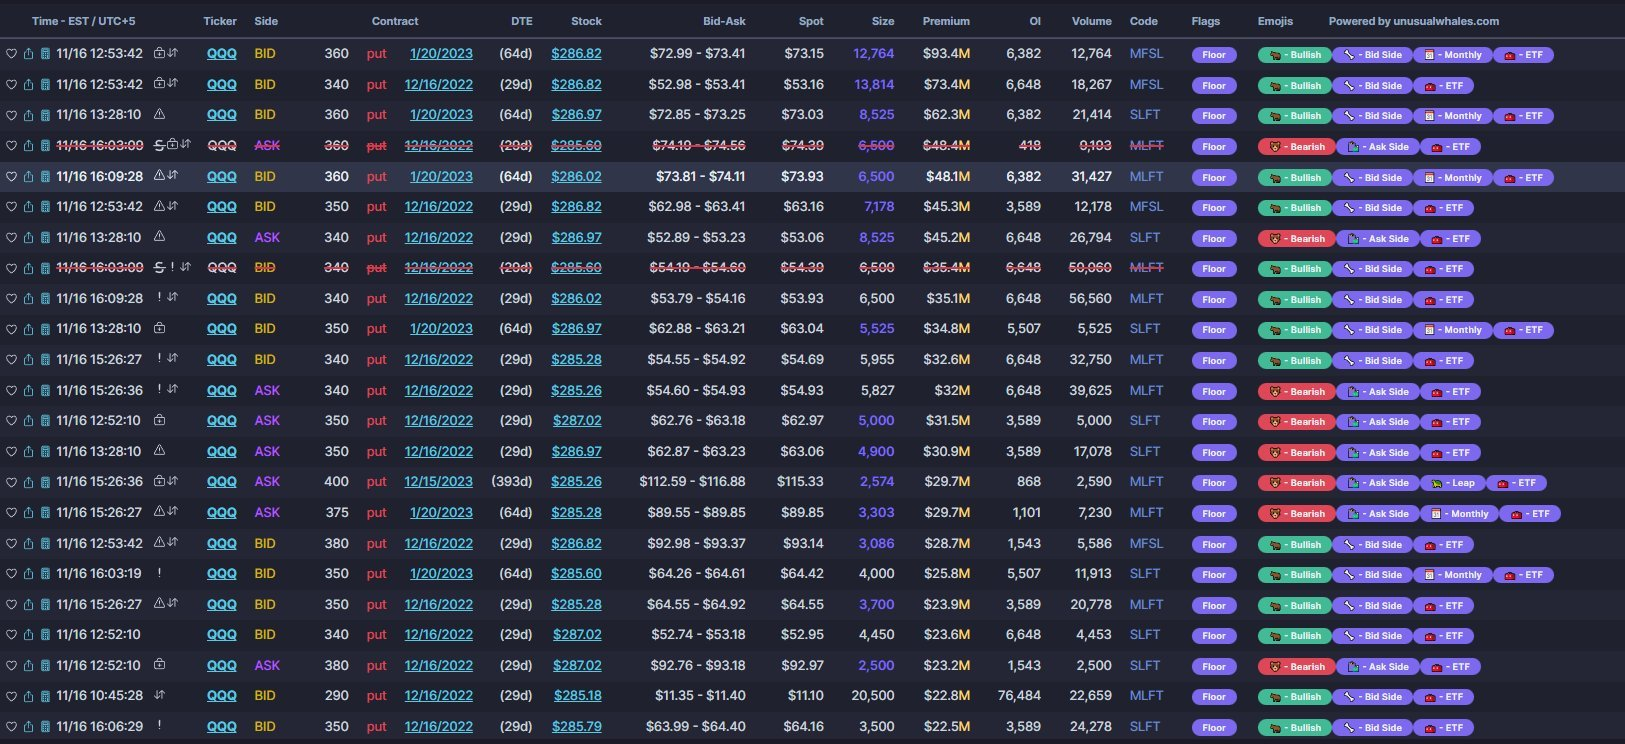Toggle the heart on the 10:45:28 trade
Image resolution: width=1625 pixels, height=744 pixels.
12,696
